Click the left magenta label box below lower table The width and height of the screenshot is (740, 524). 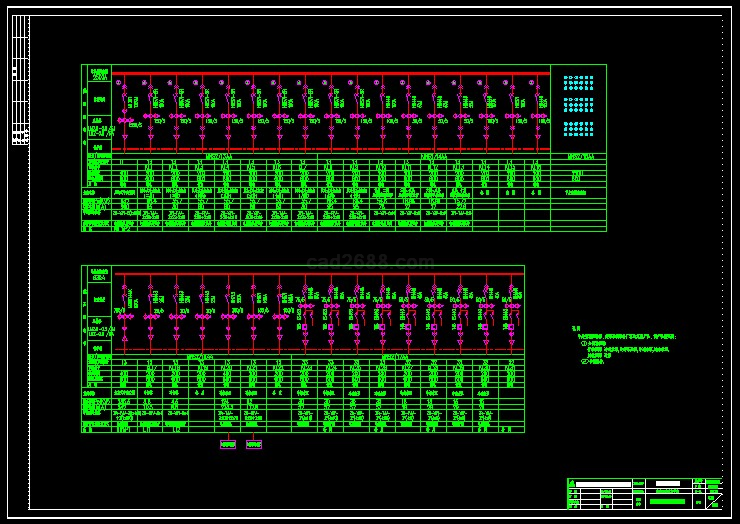tap(228, 444)
